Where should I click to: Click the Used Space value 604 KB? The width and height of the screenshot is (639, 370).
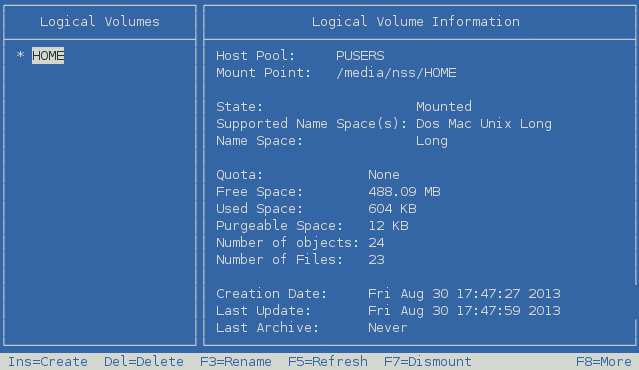[x=392, y=209]
